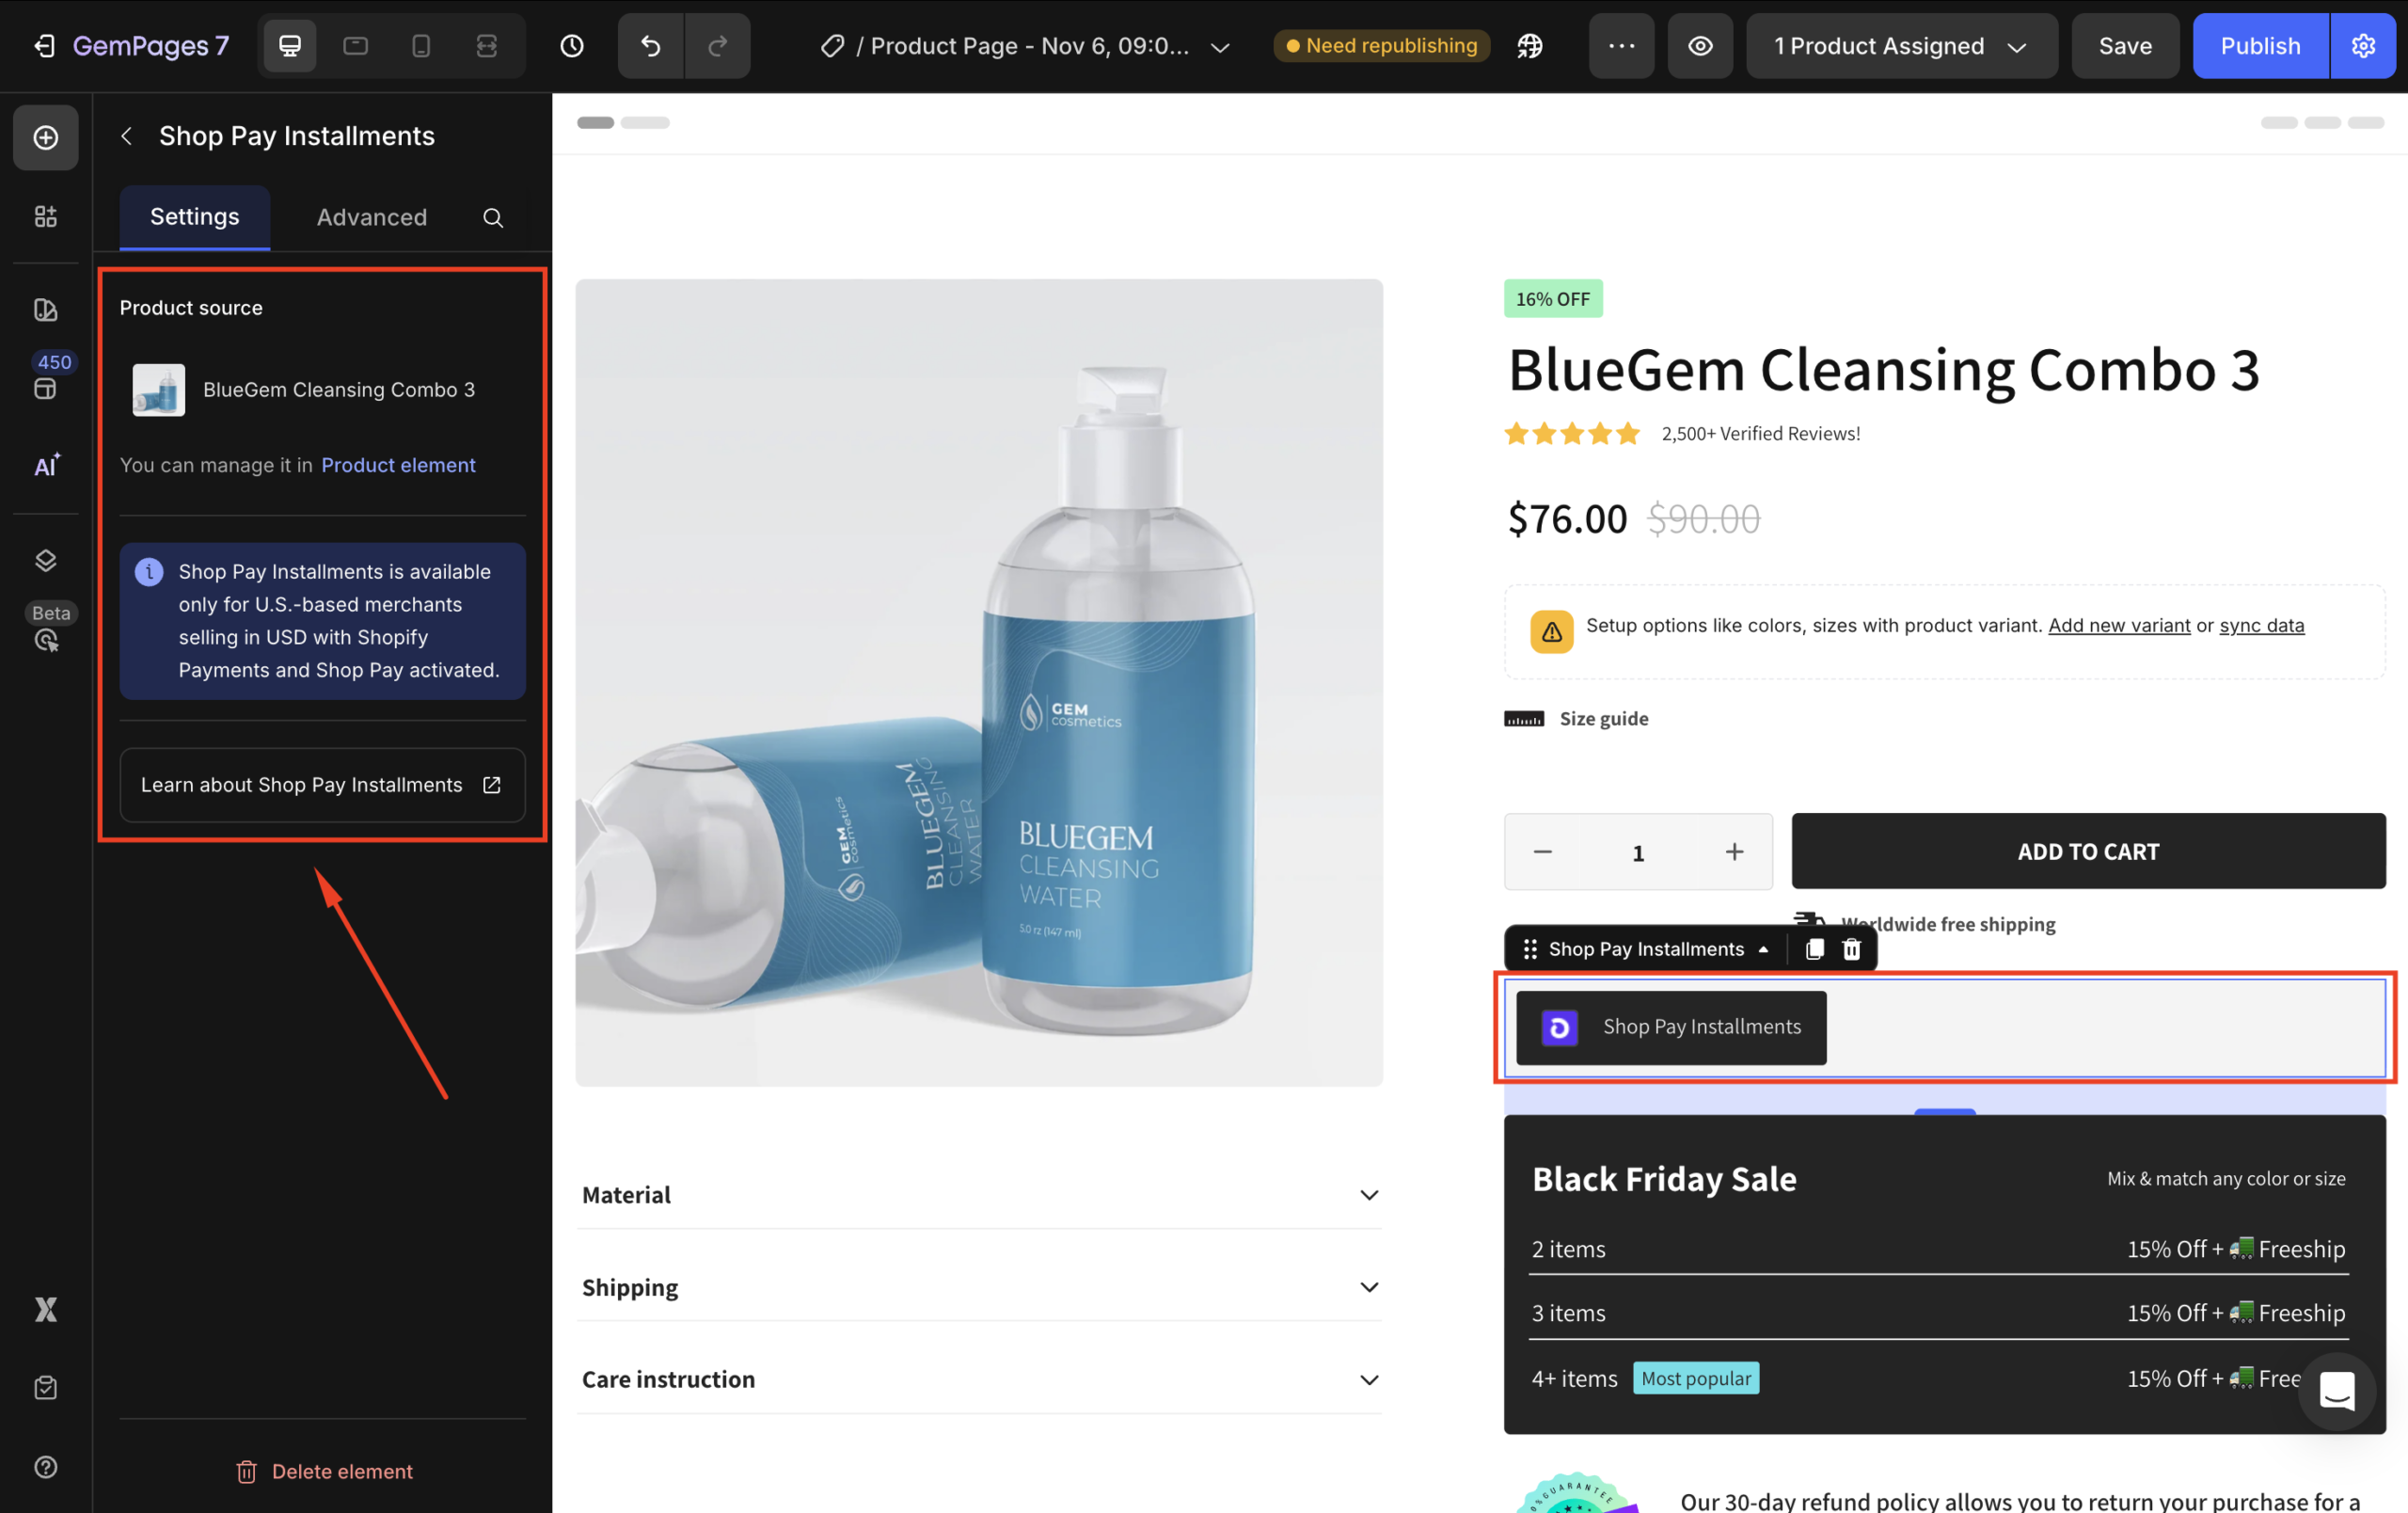Image resolution: width=2408 pixels, height=1513 pixels.
Task: Open publish settings gear icon
Action: [2363, 46]
